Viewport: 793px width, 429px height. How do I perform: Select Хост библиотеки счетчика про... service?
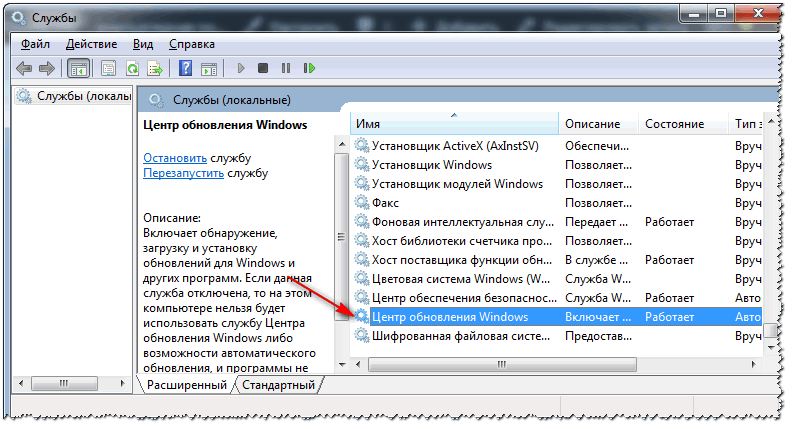(462, 241)
